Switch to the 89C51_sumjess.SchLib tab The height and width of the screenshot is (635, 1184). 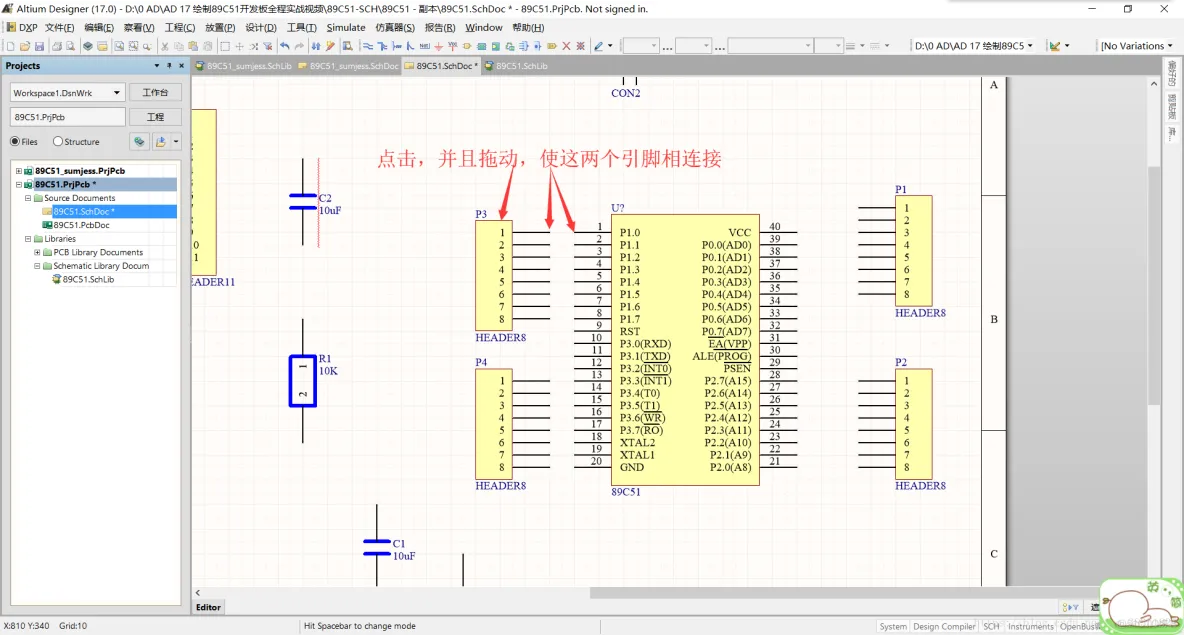(244, 66)
